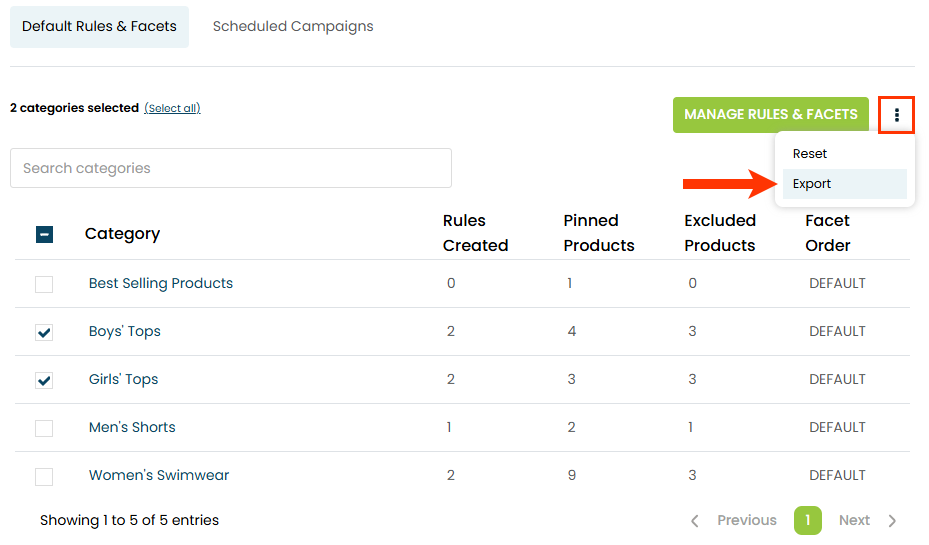The height and width of the screenshot is (545, 929).
Task: Open the Men's Shorts category link
Action: coord(132,427)
